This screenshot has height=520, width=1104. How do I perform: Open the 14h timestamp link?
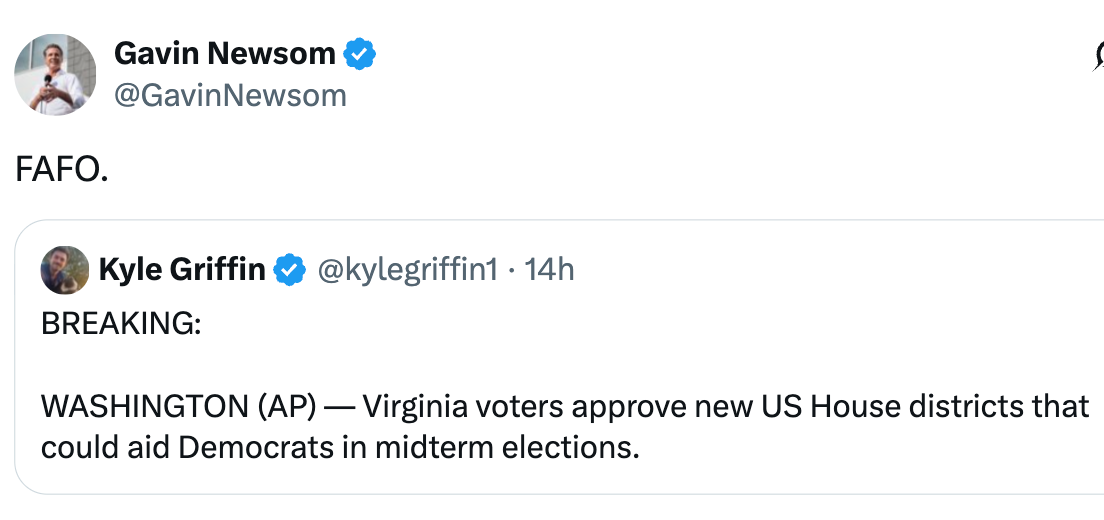click(x=549, y=269)
